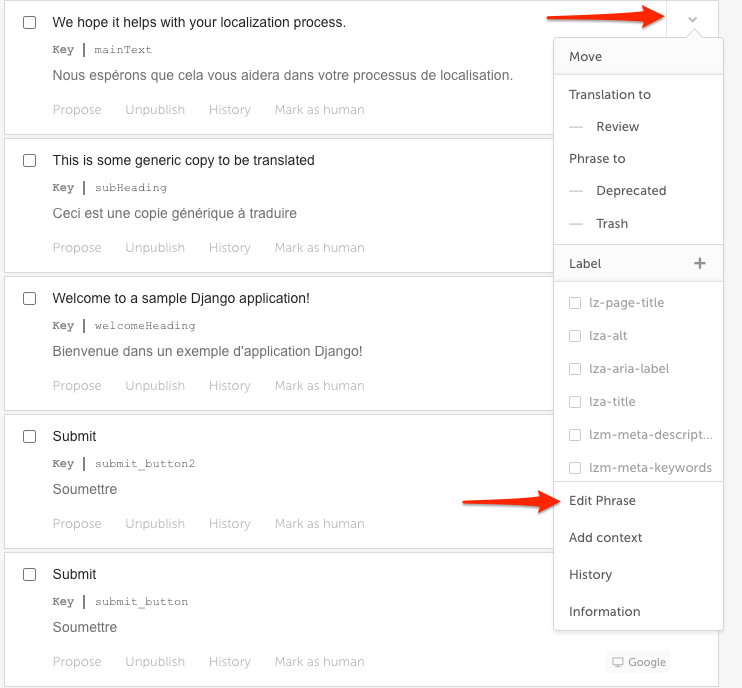The width and height of the screenshot is (742, 688).
Task: Select the checkbox for the mainText phrase
Action: point(29,22)
